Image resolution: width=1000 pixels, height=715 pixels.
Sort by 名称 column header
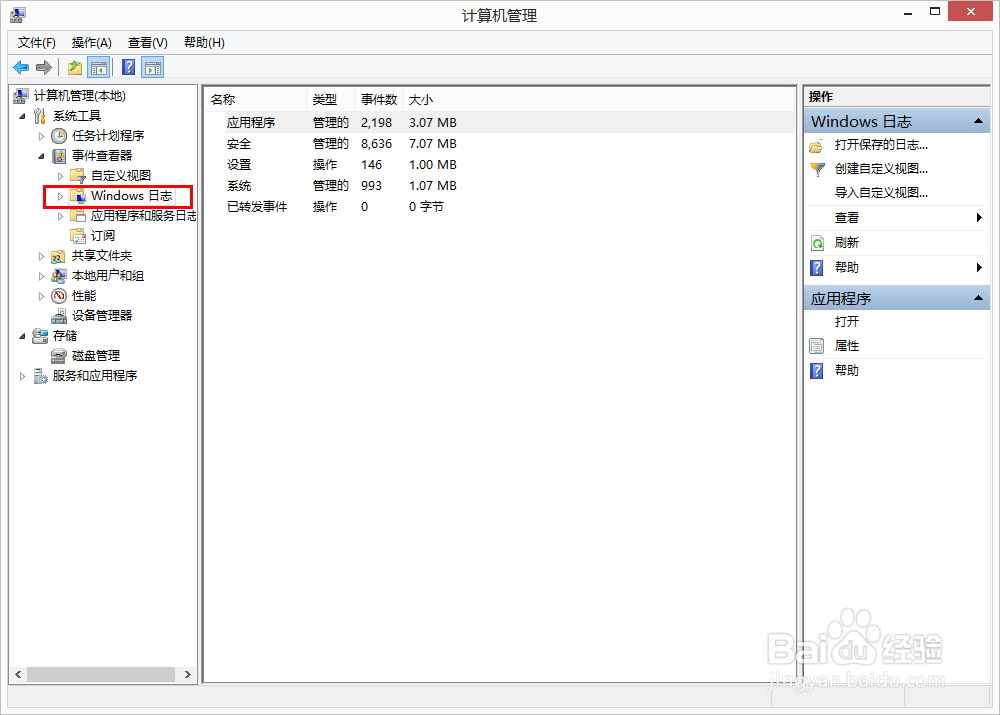(256, 100)
